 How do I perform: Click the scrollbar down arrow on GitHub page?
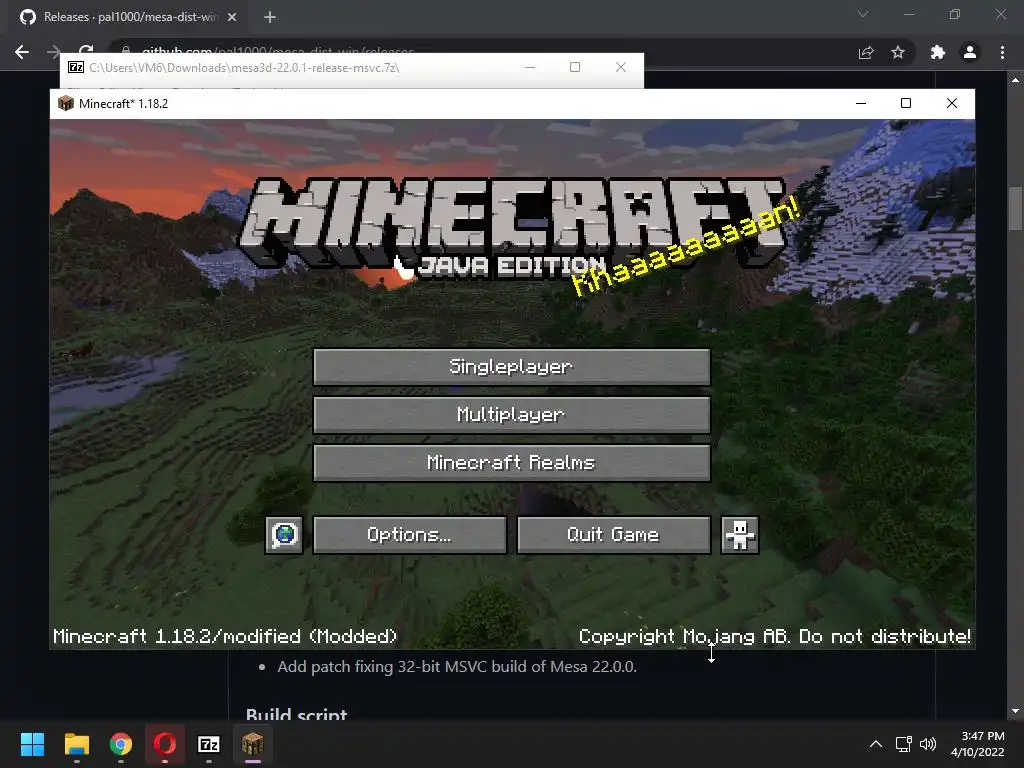coord(1015,711)
